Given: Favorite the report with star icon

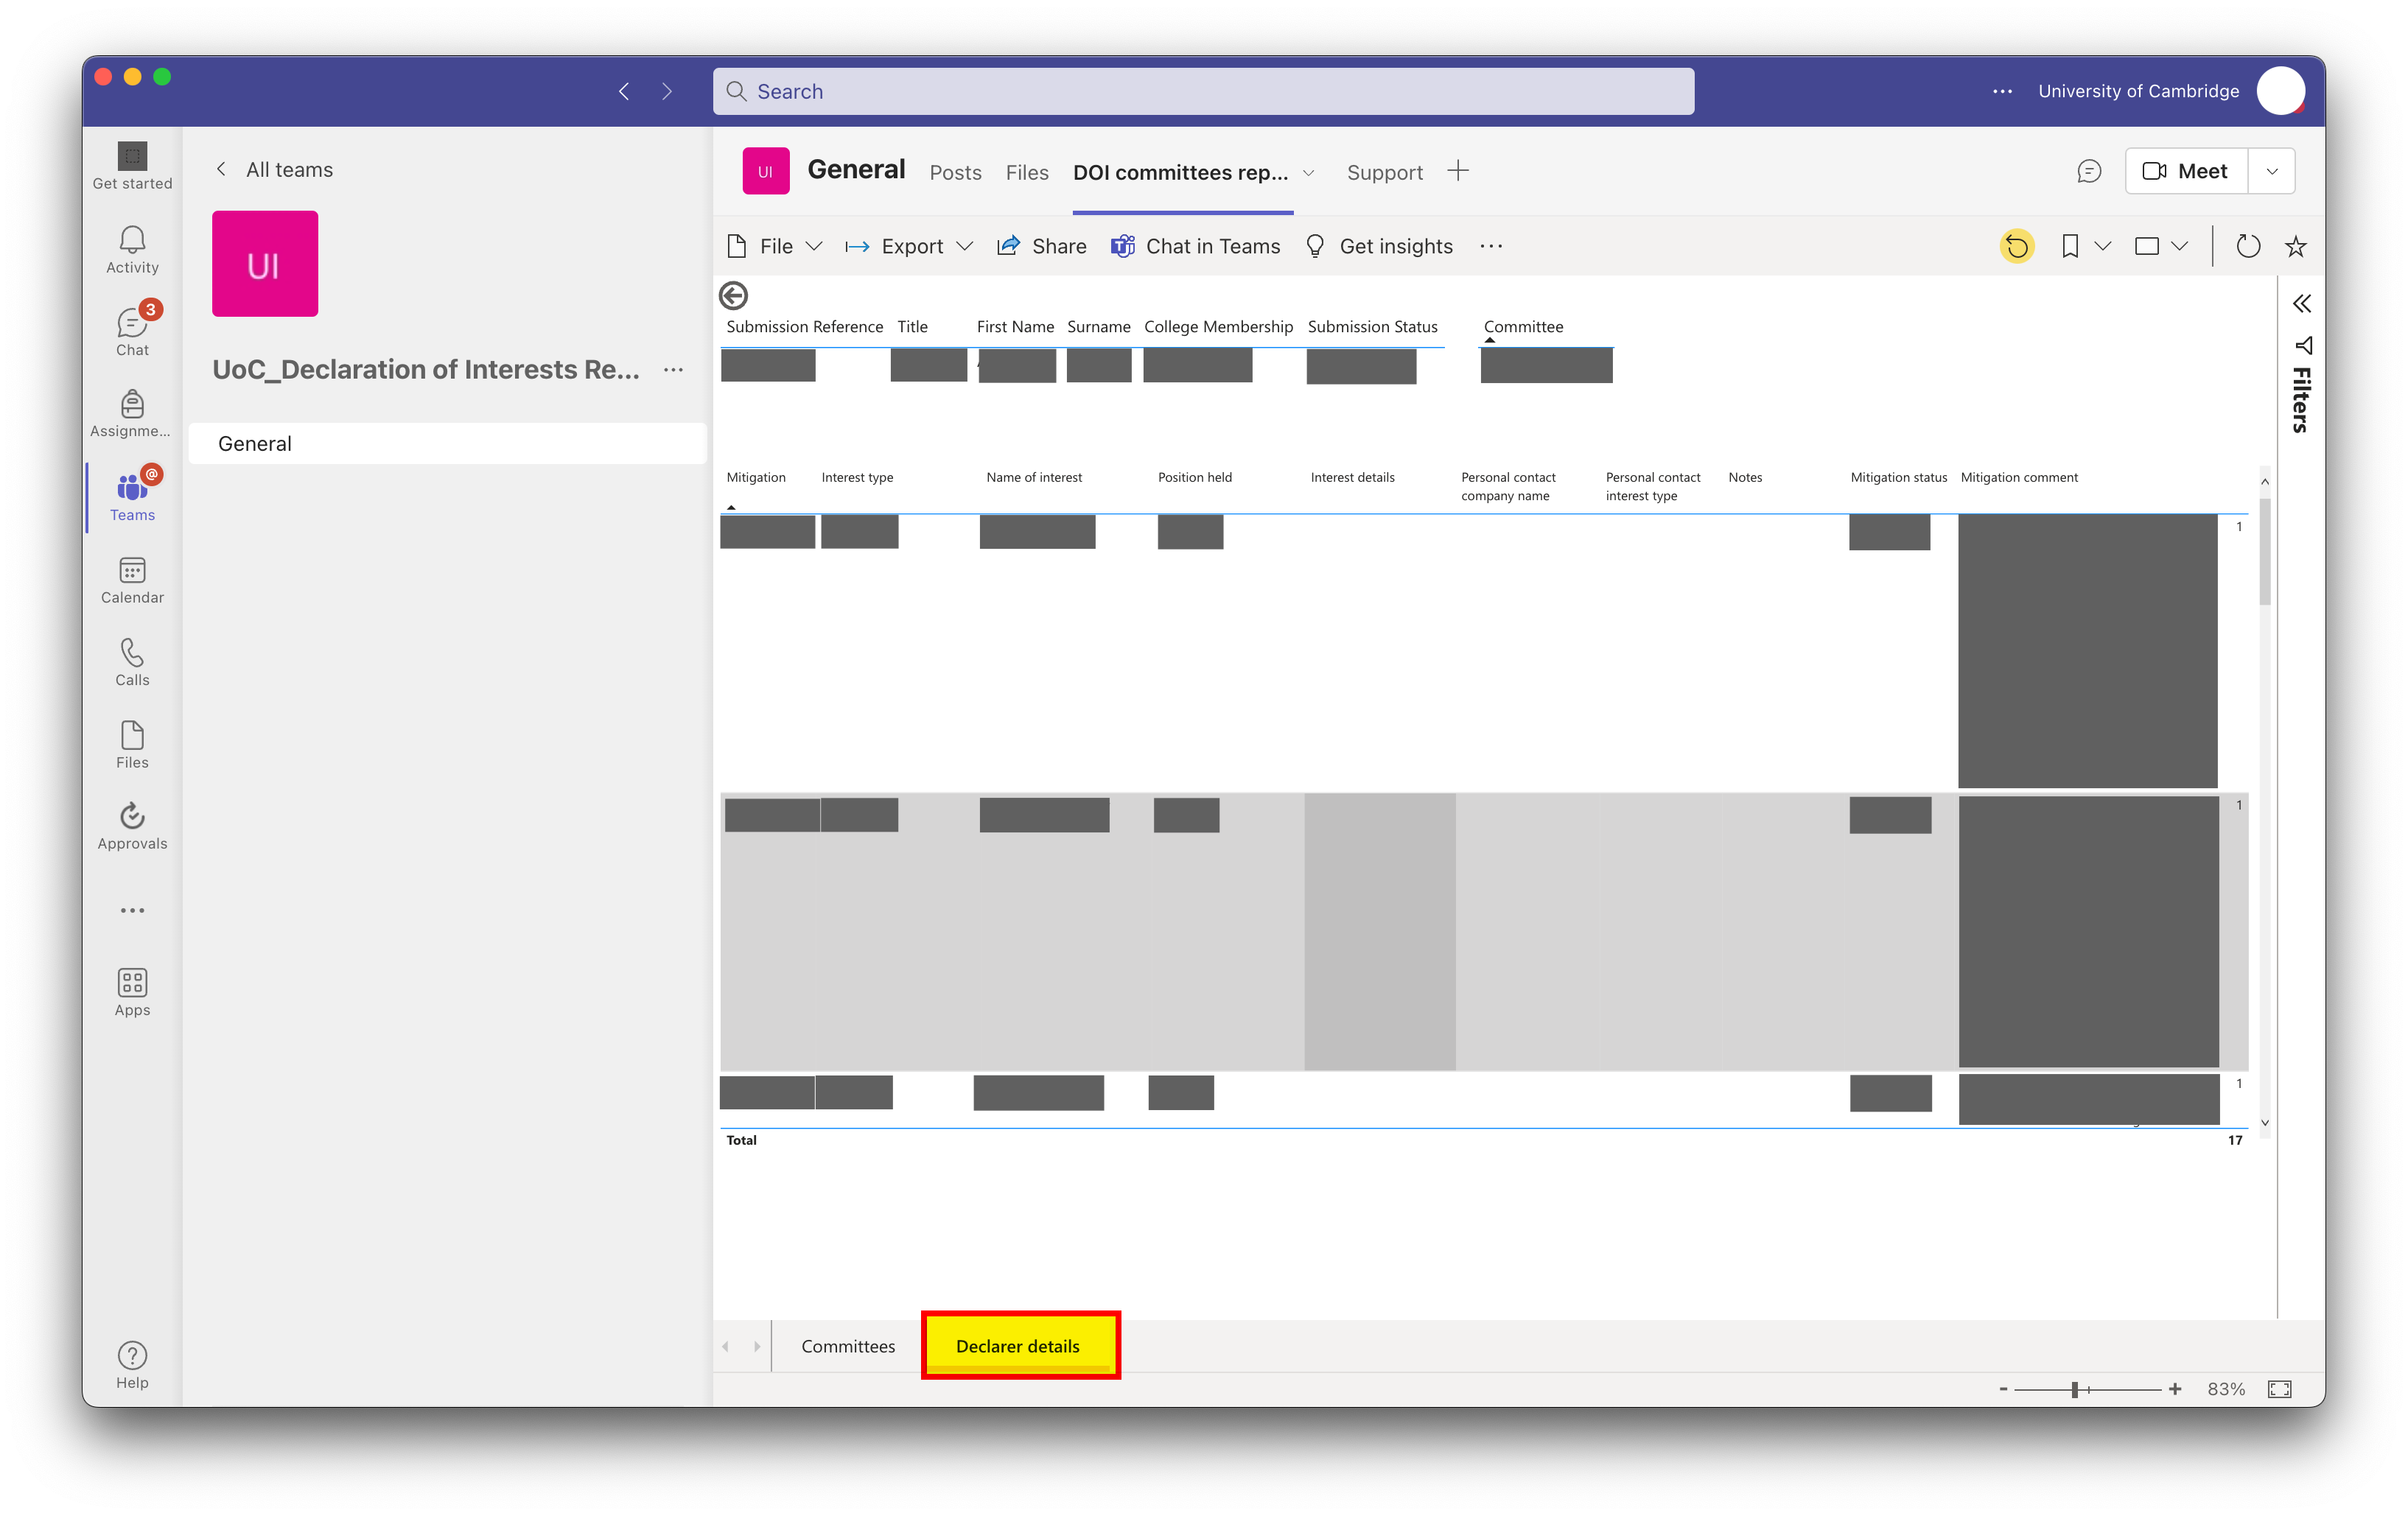Looking at the screenshot, I should coord(2296,246).
